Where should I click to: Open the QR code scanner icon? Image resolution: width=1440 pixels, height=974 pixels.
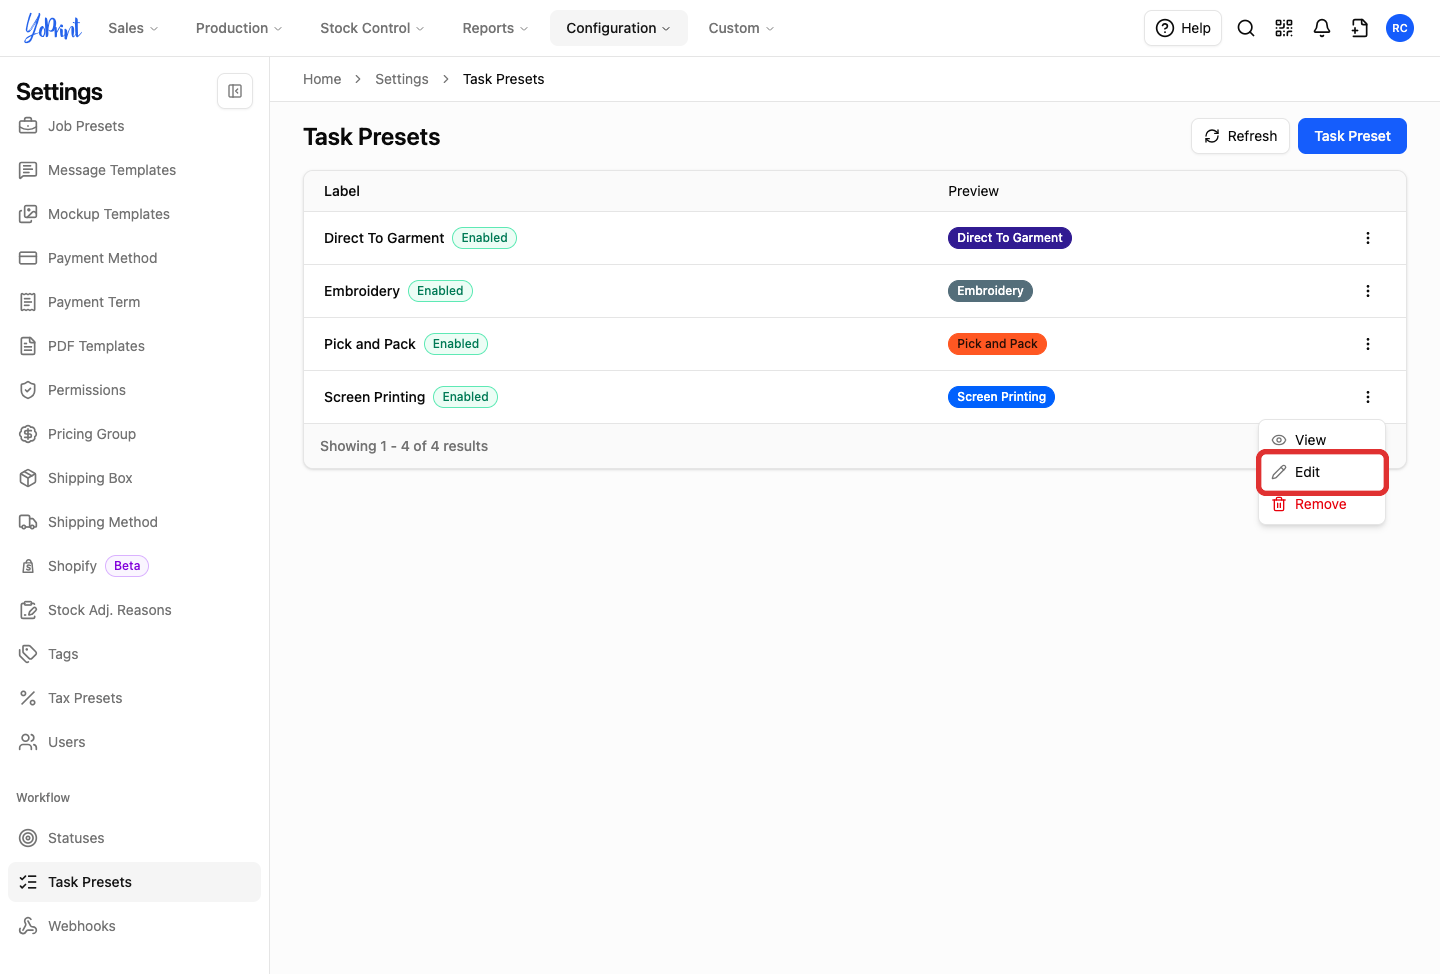click(1284, 28)
